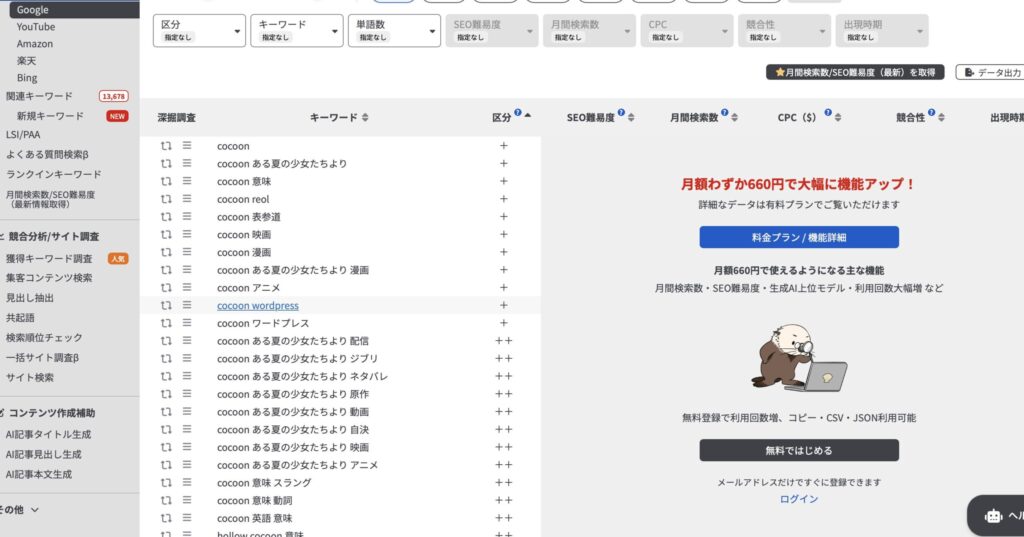This screenshot has width=1024, height=537.
Task: Click list icon for cocoon 英語 意味
Action: [187, 517]
